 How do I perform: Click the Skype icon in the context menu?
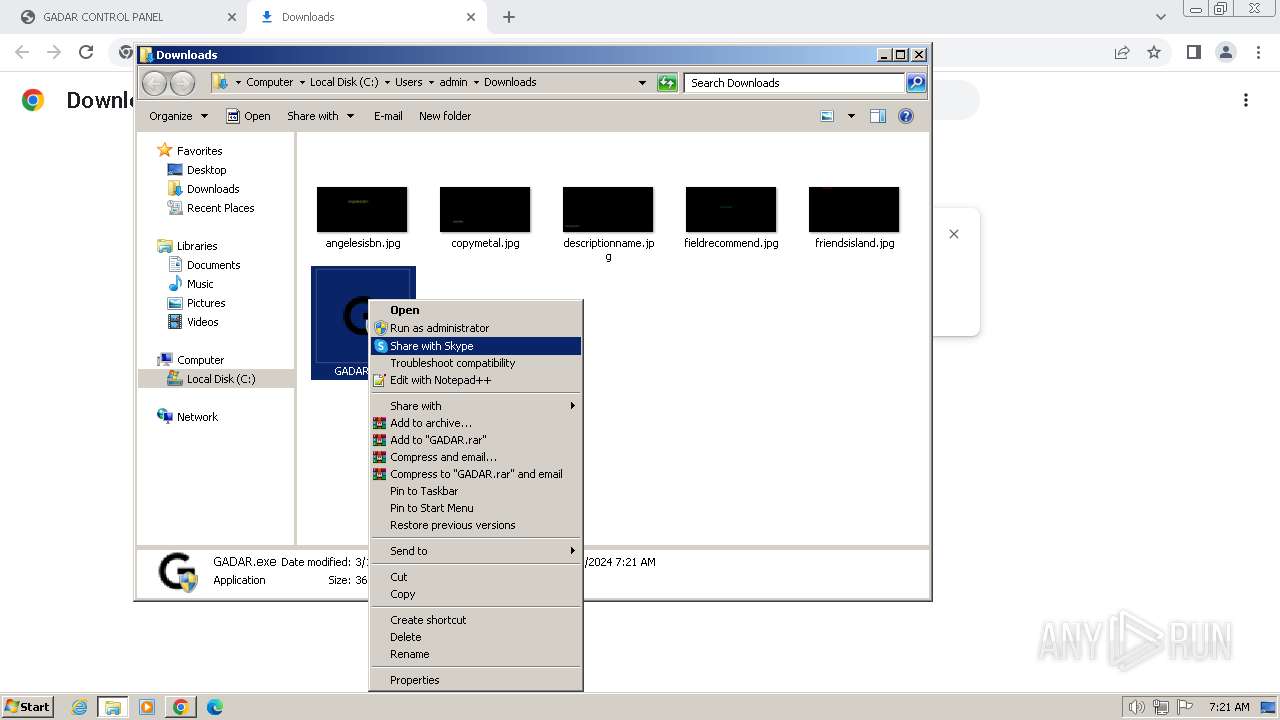pyautogui.click(x=380, y=346)
